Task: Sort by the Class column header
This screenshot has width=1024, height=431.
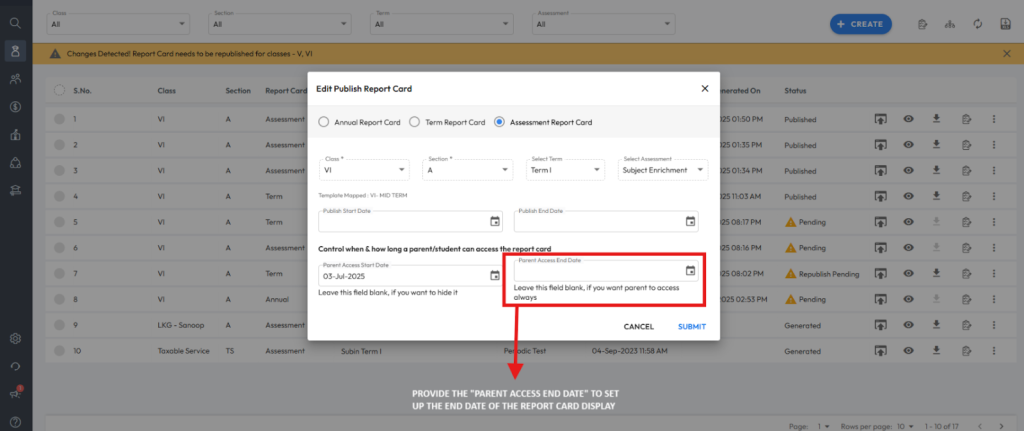Action: click(x=166, y=90)
